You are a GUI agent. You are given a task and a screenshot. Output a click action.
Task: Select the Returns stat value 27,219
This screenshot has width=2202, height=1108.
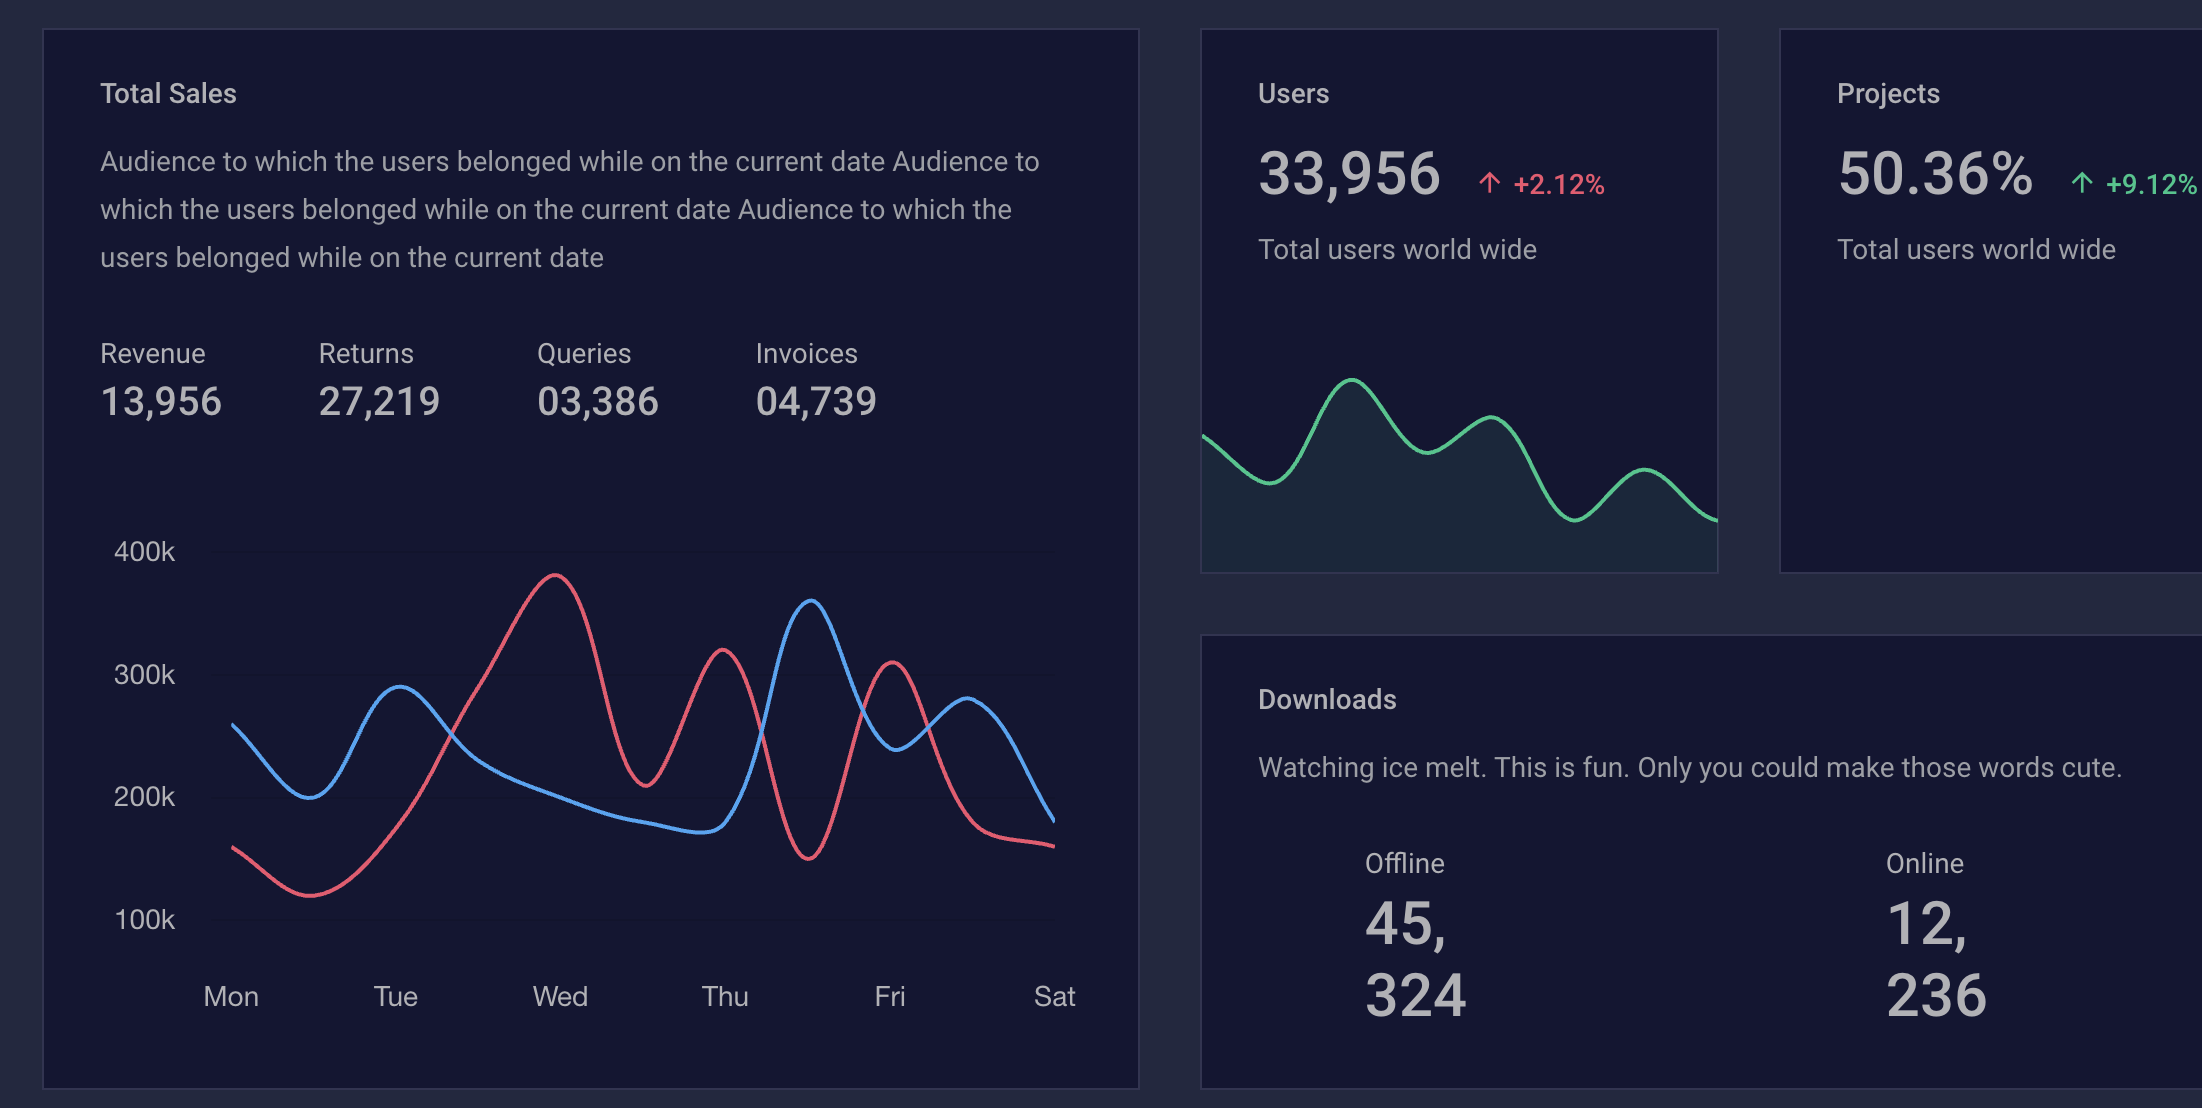(x=379, y=401)
